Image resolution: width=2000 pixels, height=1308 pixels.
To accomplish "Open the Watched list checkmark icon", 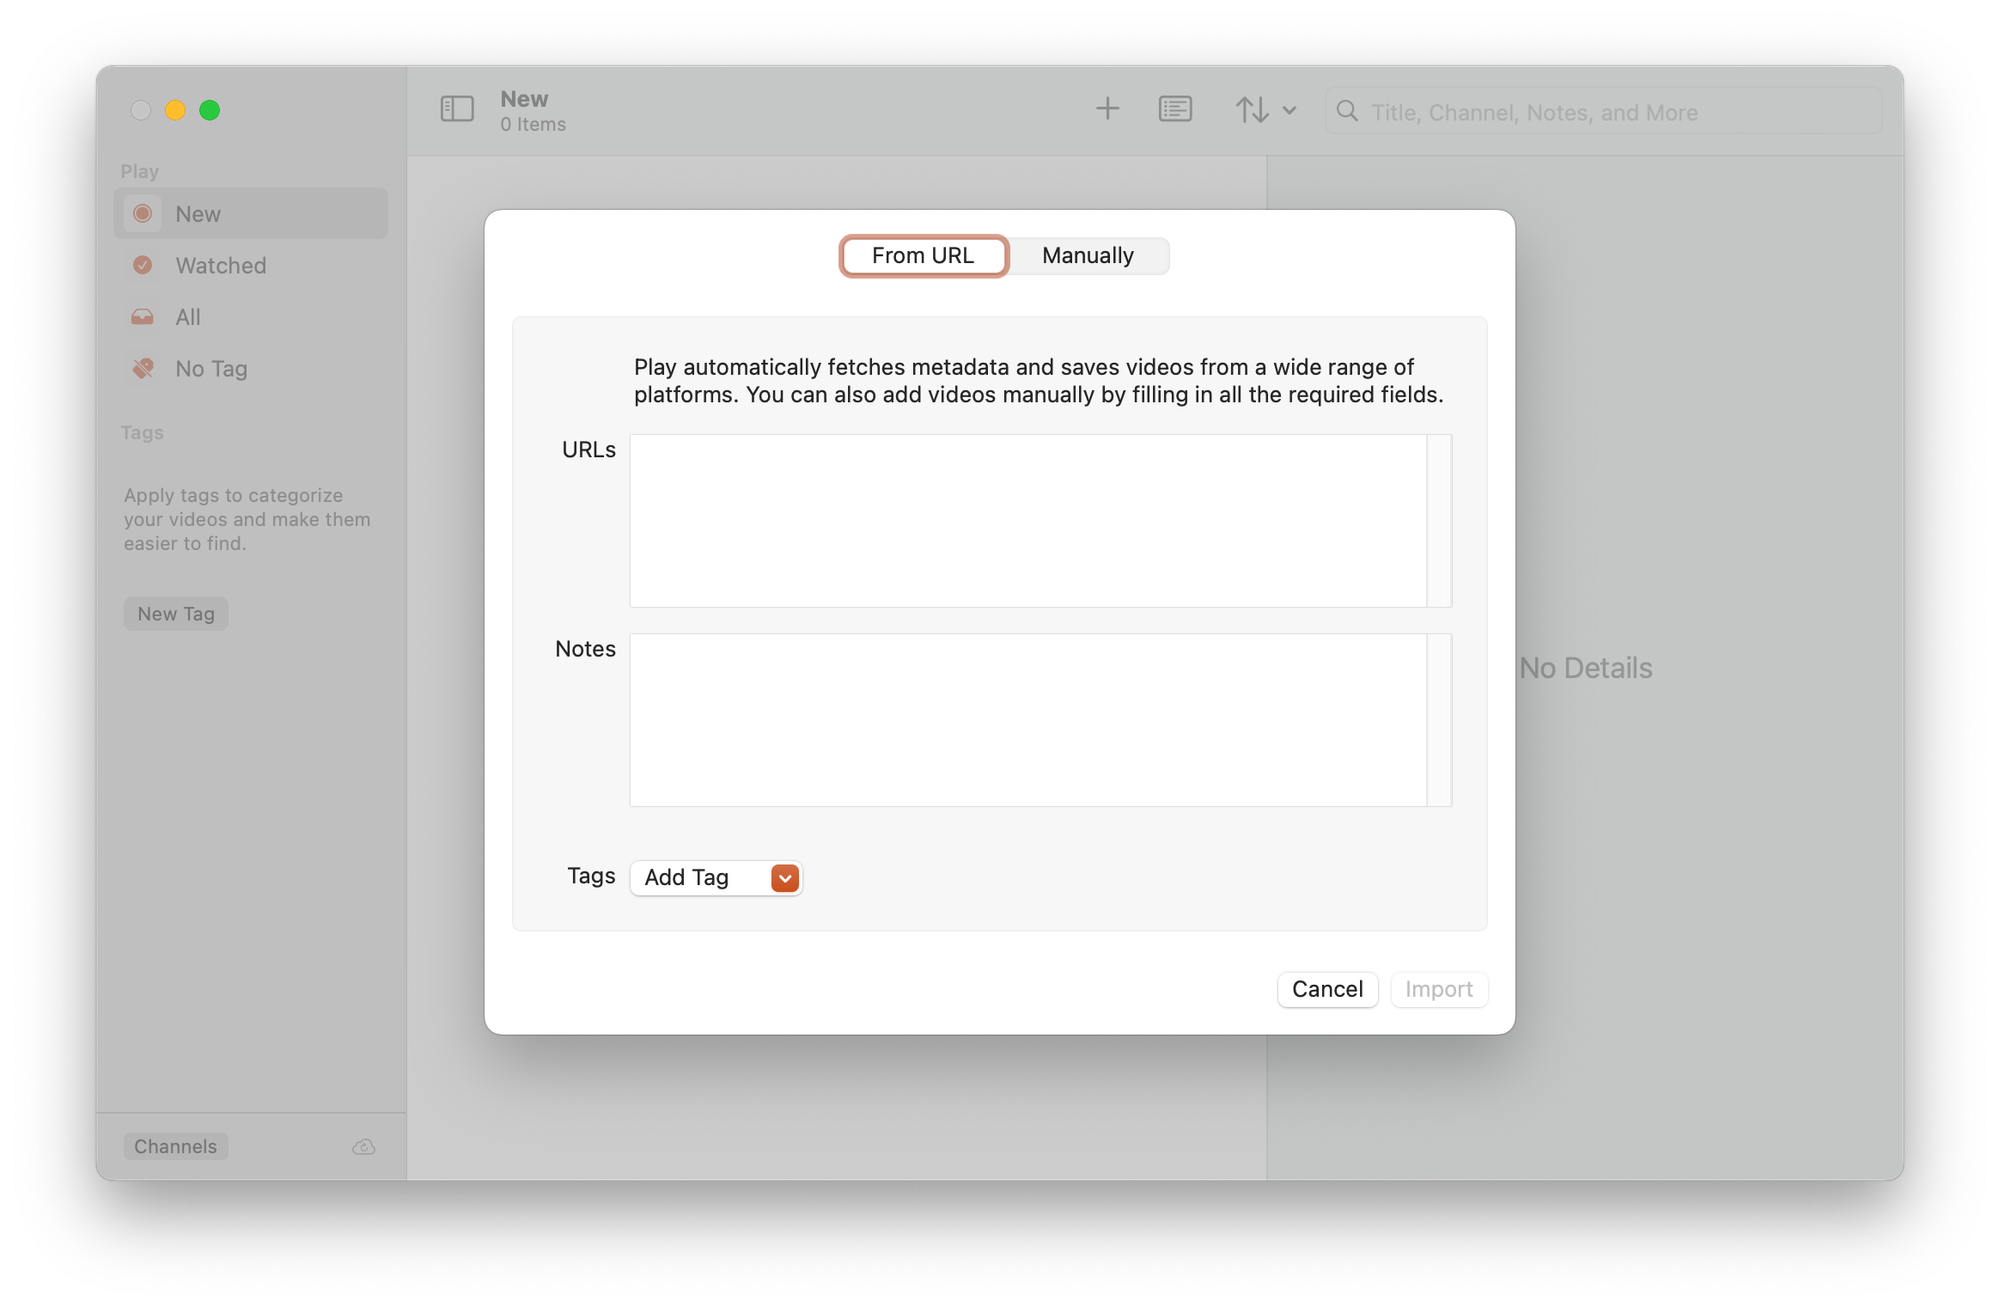I will coord(143,265).
